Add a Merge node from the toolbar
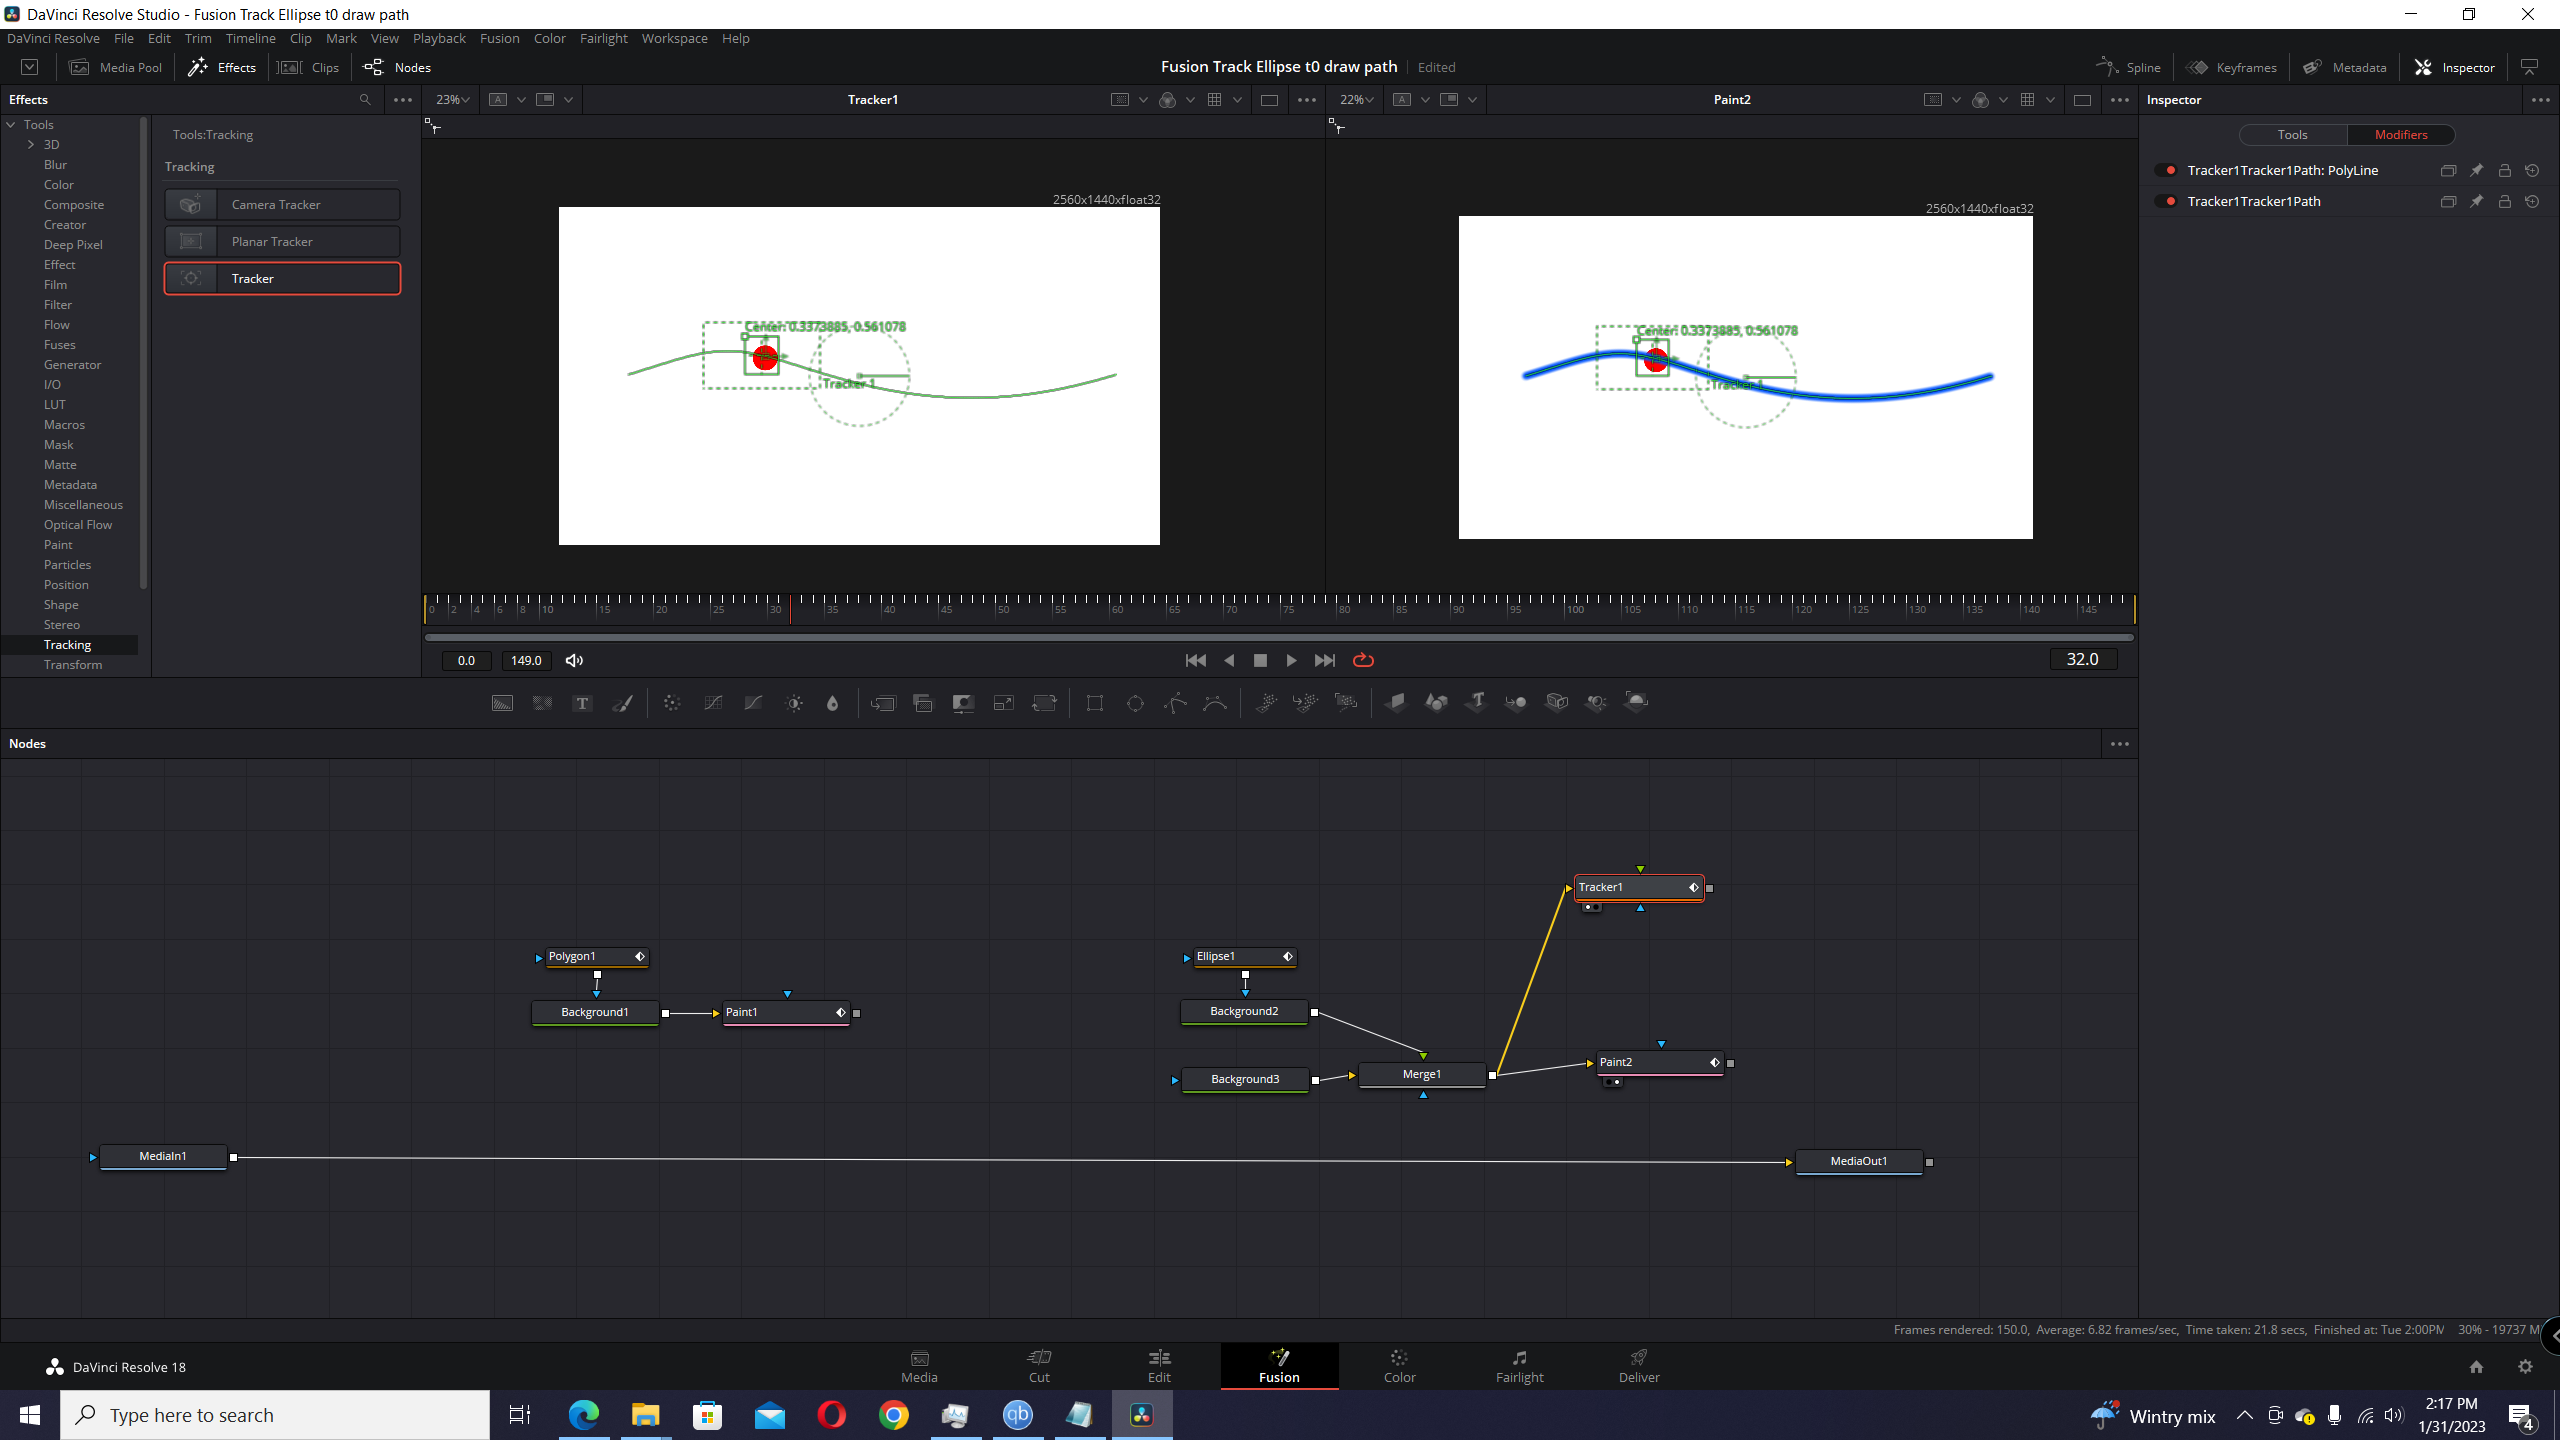This screenshot has width=2560, height=1440. tap(883, 703)
